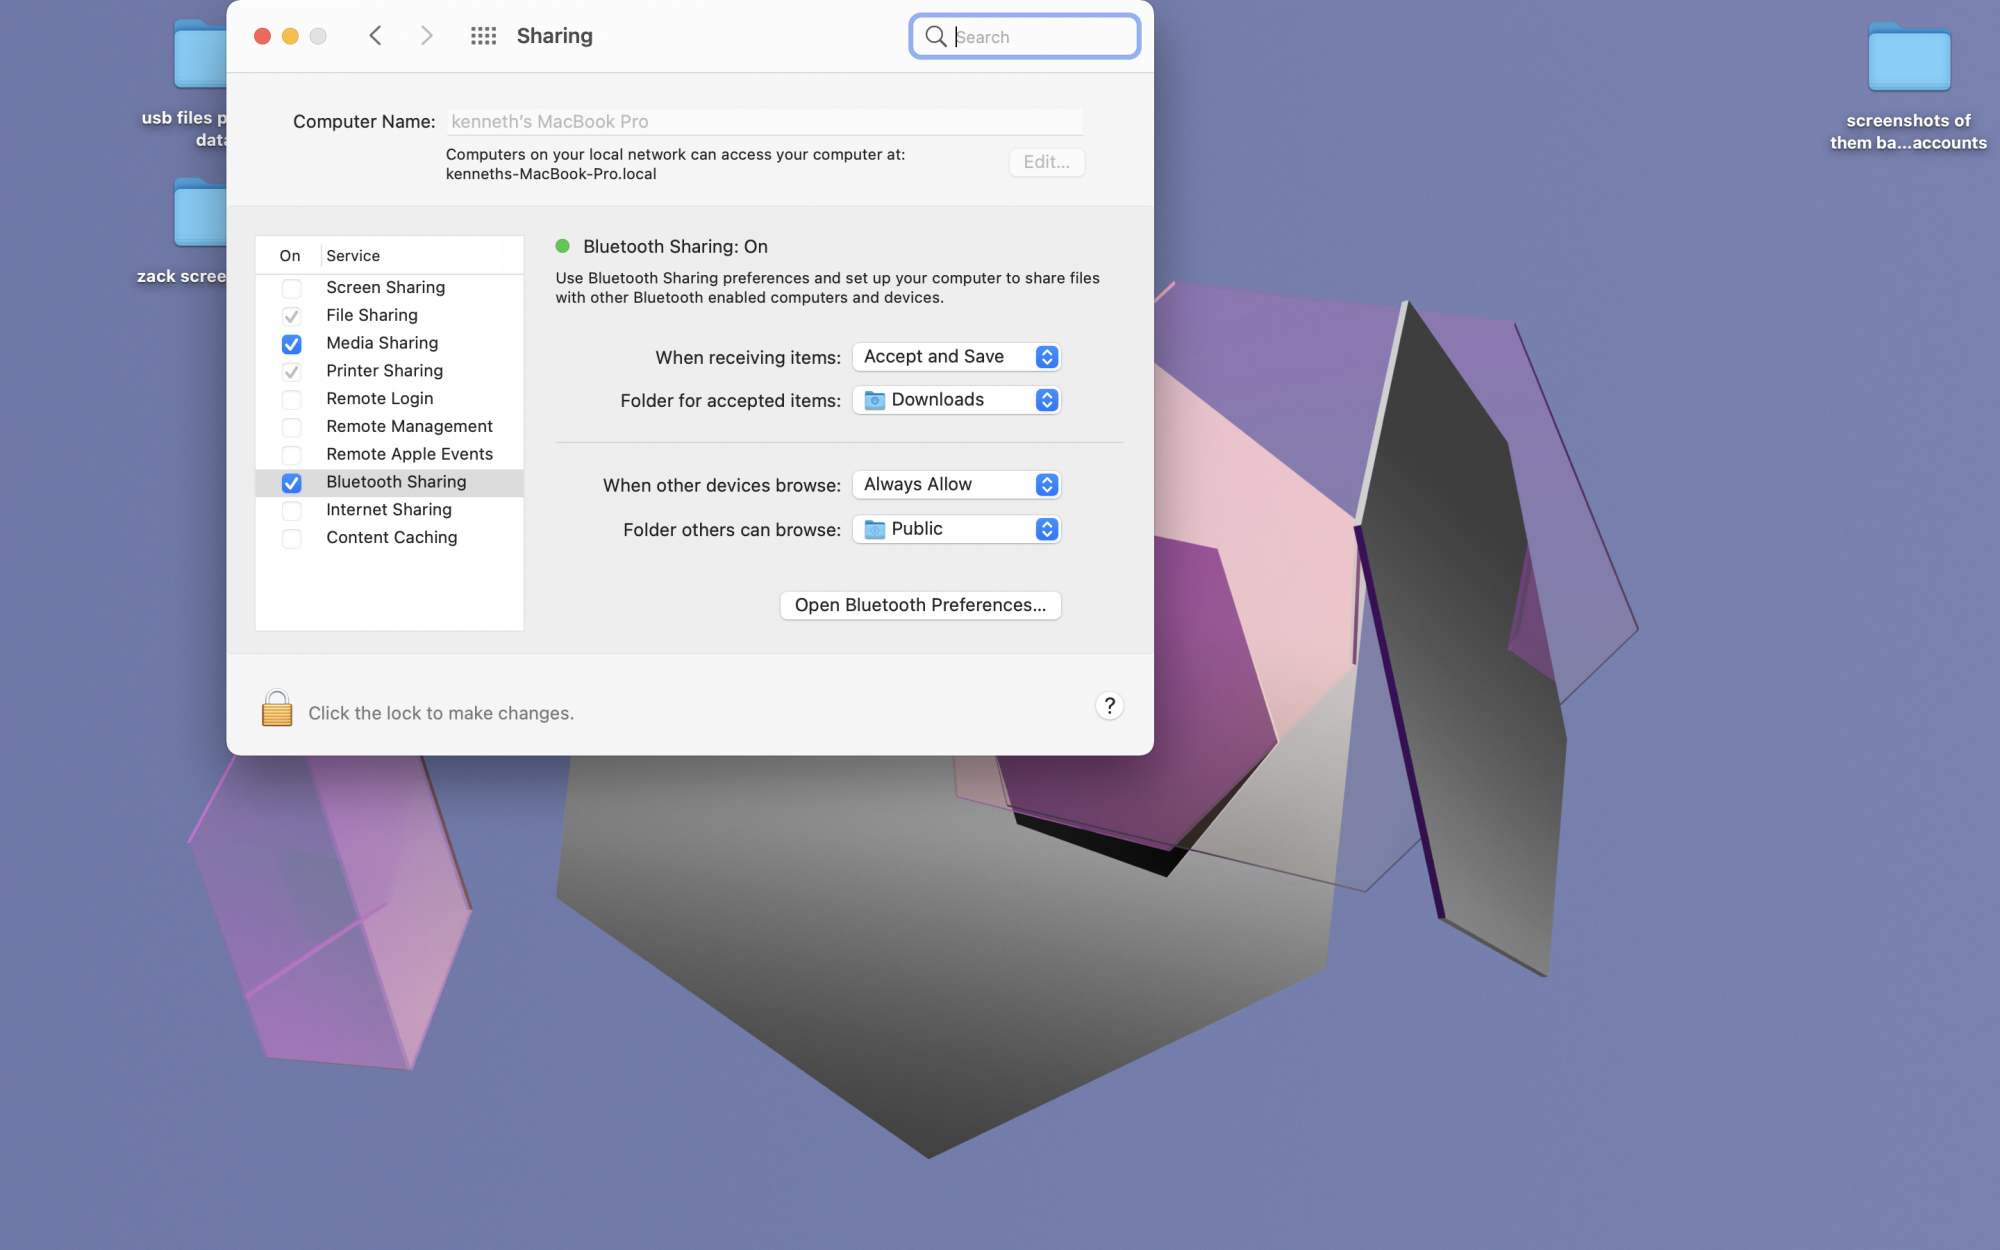2000x1250 pixels.
Task: Open help with the question mark button
Action: point(1109,706)
